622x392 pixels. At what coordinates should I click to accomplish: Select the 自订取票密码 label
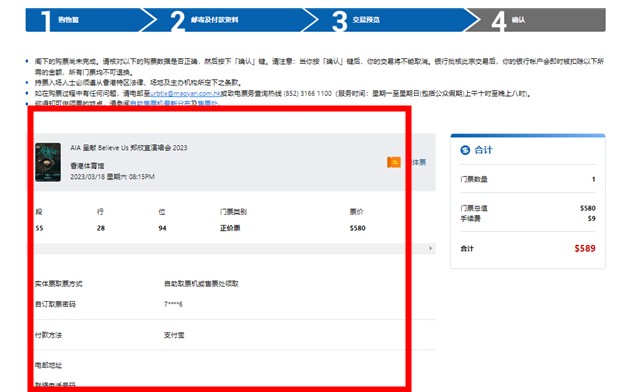coord(55,304)
